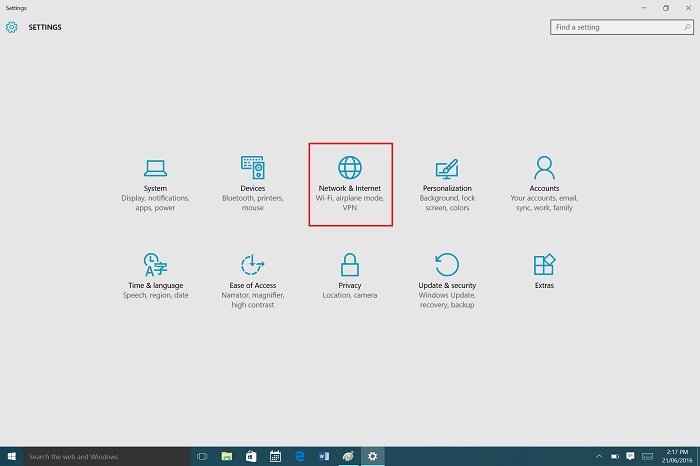Open the Privacy settings category
Screen dimensions: 700x466
coord(350,277)
